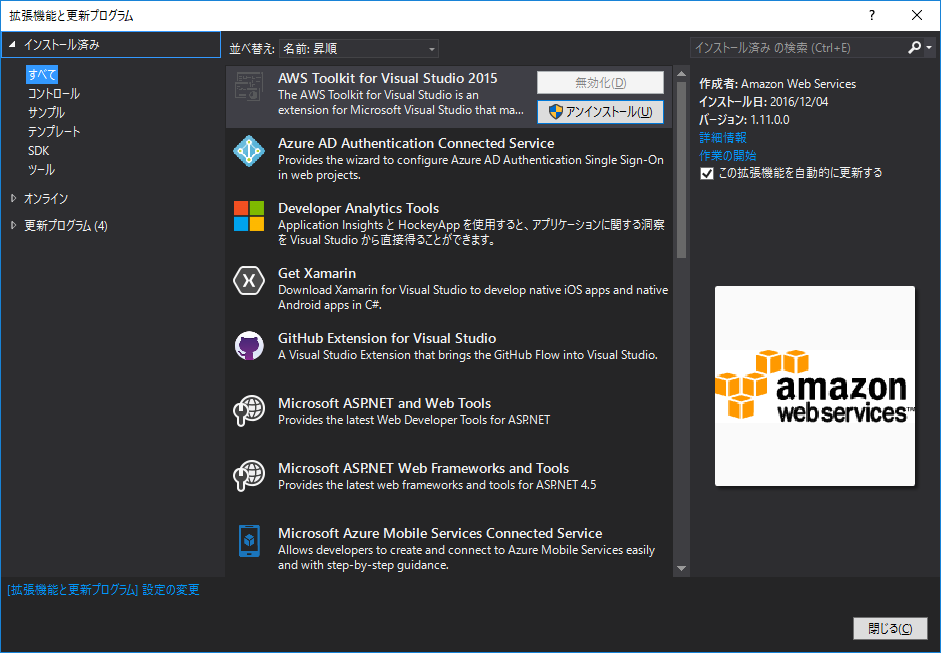Select Azure AD Authentication Connected Service title
941x653 pixels.
coord(416,143)
